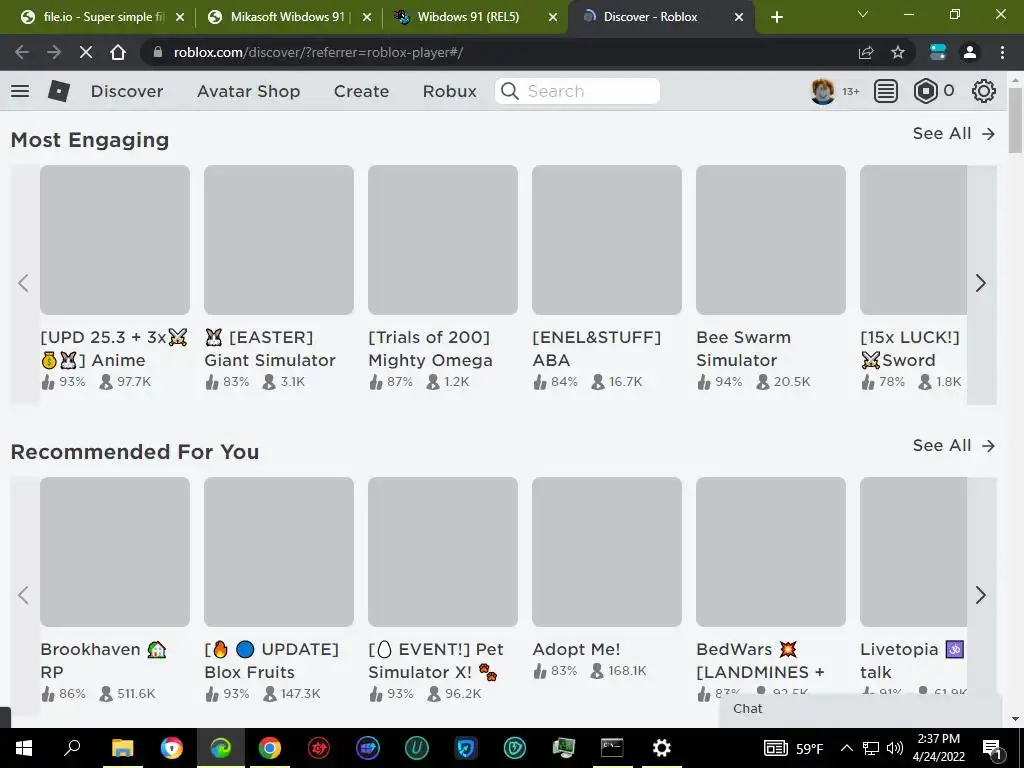
Task: Launch File Explorer from the taskbar
Action: tap(122, 748)
